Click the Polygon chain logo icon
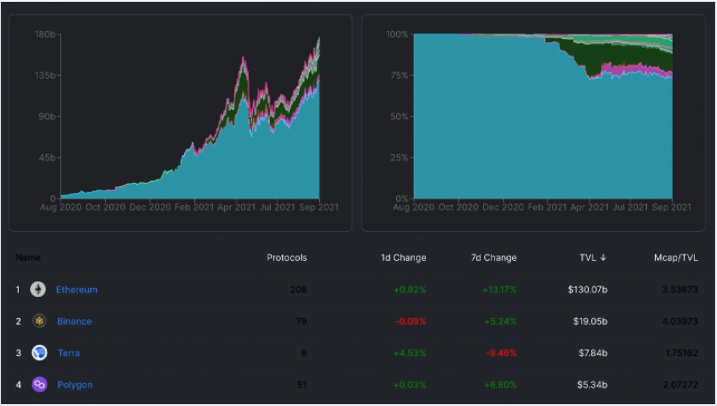Viewport: 717px width, 406px height. (x=39, y=385)
